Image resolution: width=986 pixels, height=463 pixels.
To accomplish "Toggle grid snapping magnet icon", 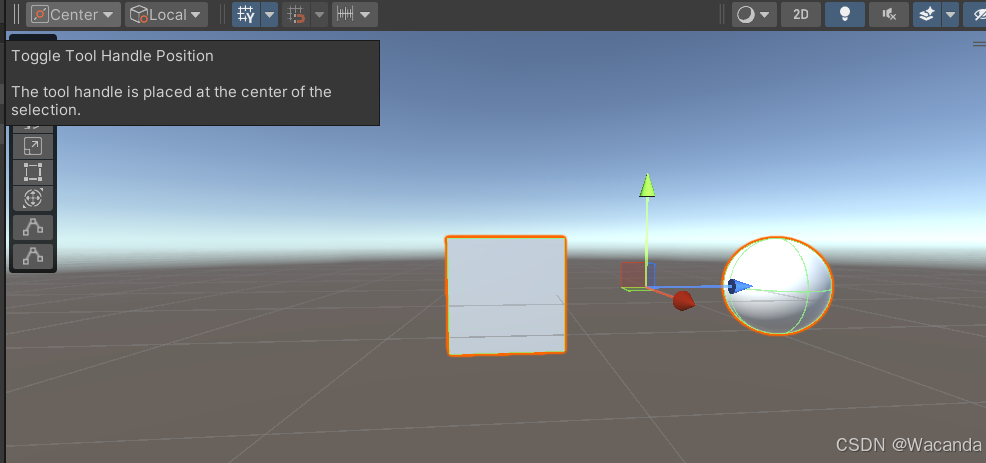I will coord(296,14).
